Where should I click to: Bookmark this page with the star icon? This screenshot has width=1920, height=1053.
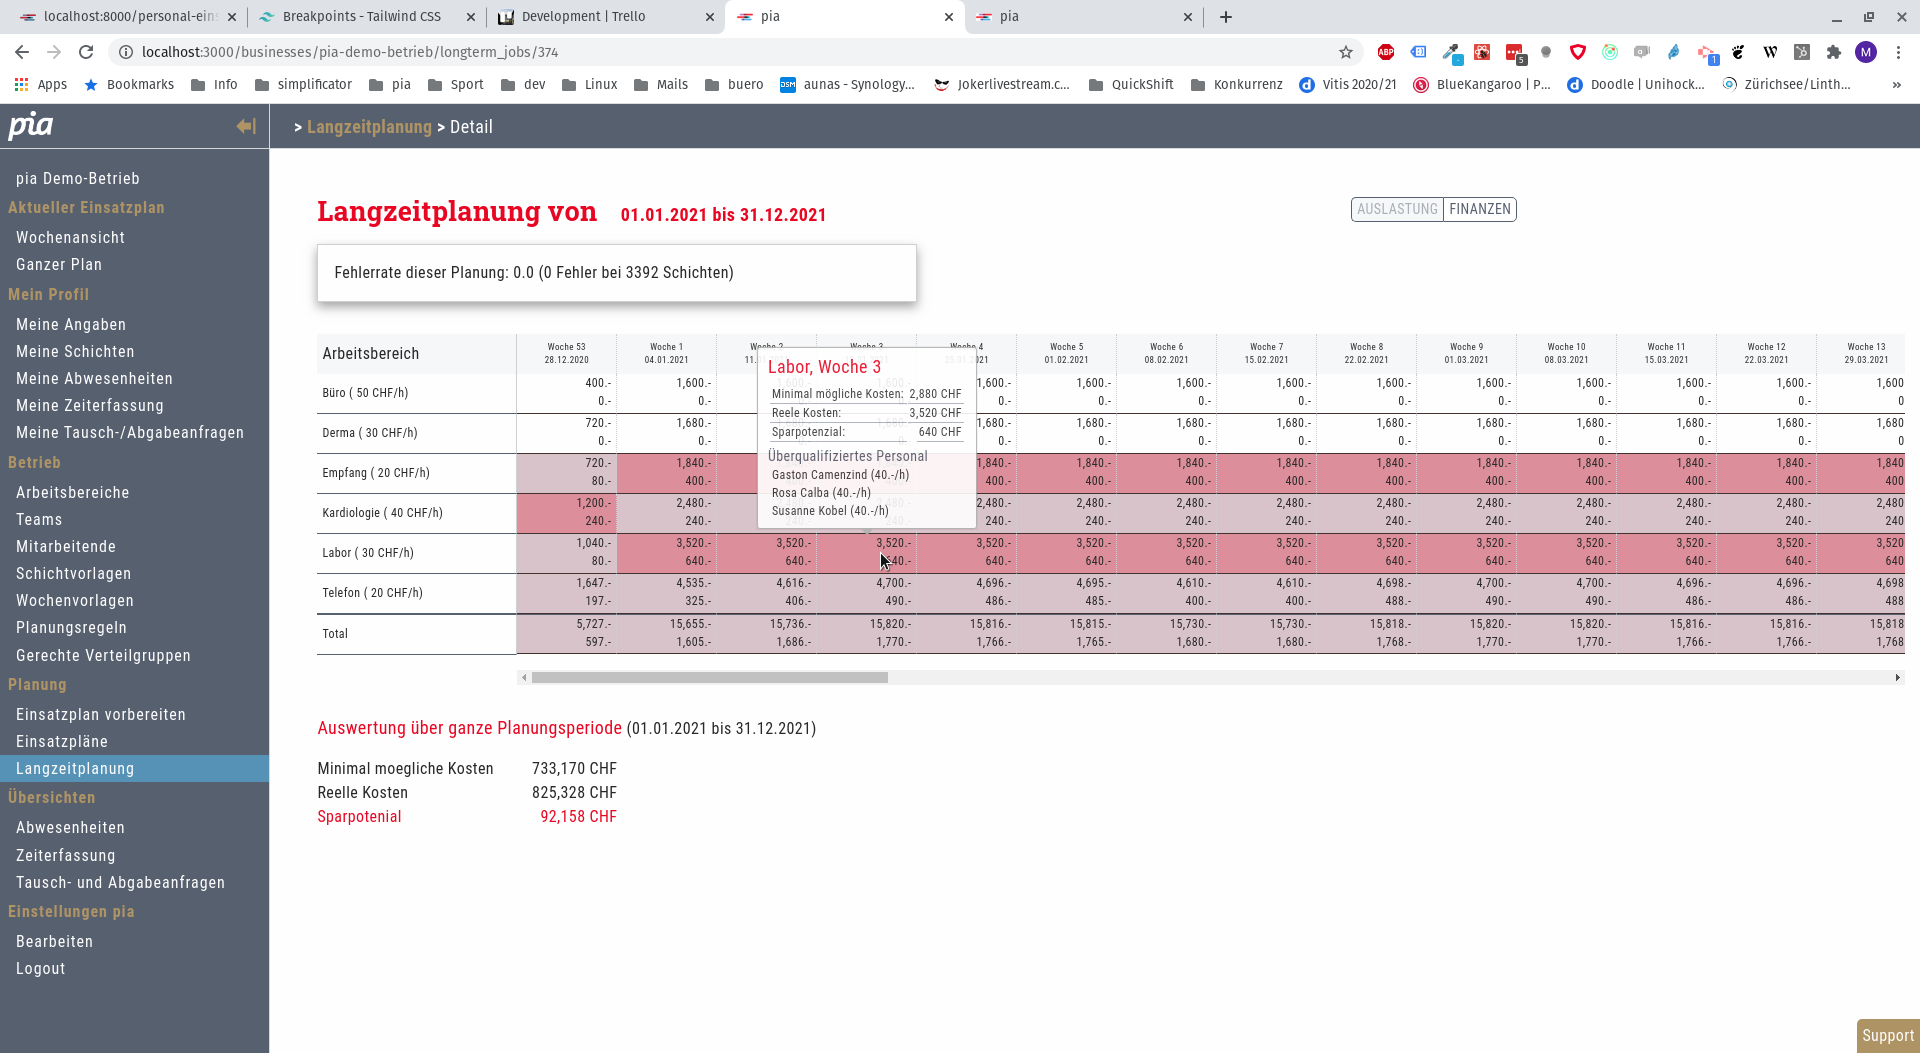[x=1346, y=52]
